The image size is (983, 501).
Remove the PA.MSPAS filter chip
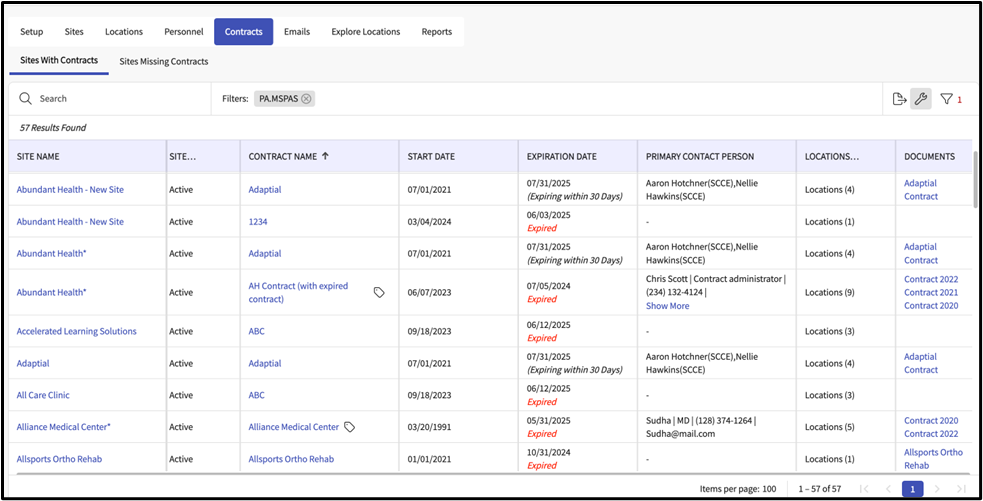pos(307,99)
